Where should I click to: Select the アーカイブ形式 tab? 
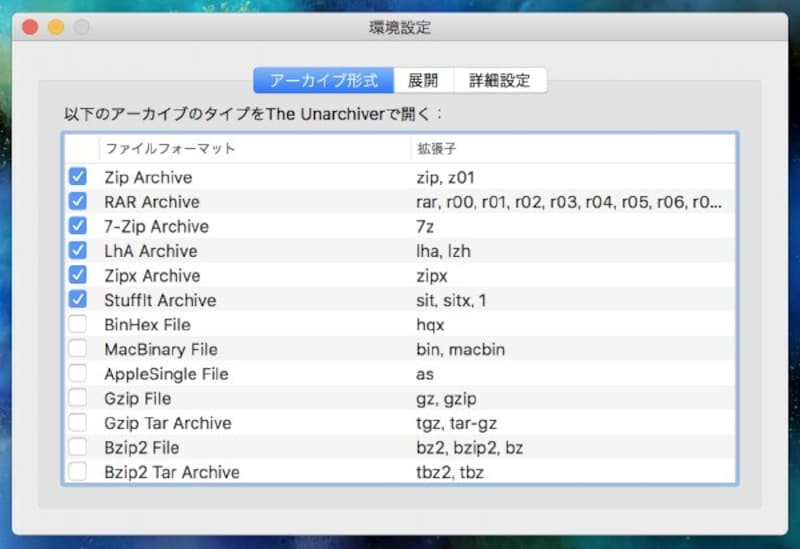pyautogui.click(x=323, y=81)
